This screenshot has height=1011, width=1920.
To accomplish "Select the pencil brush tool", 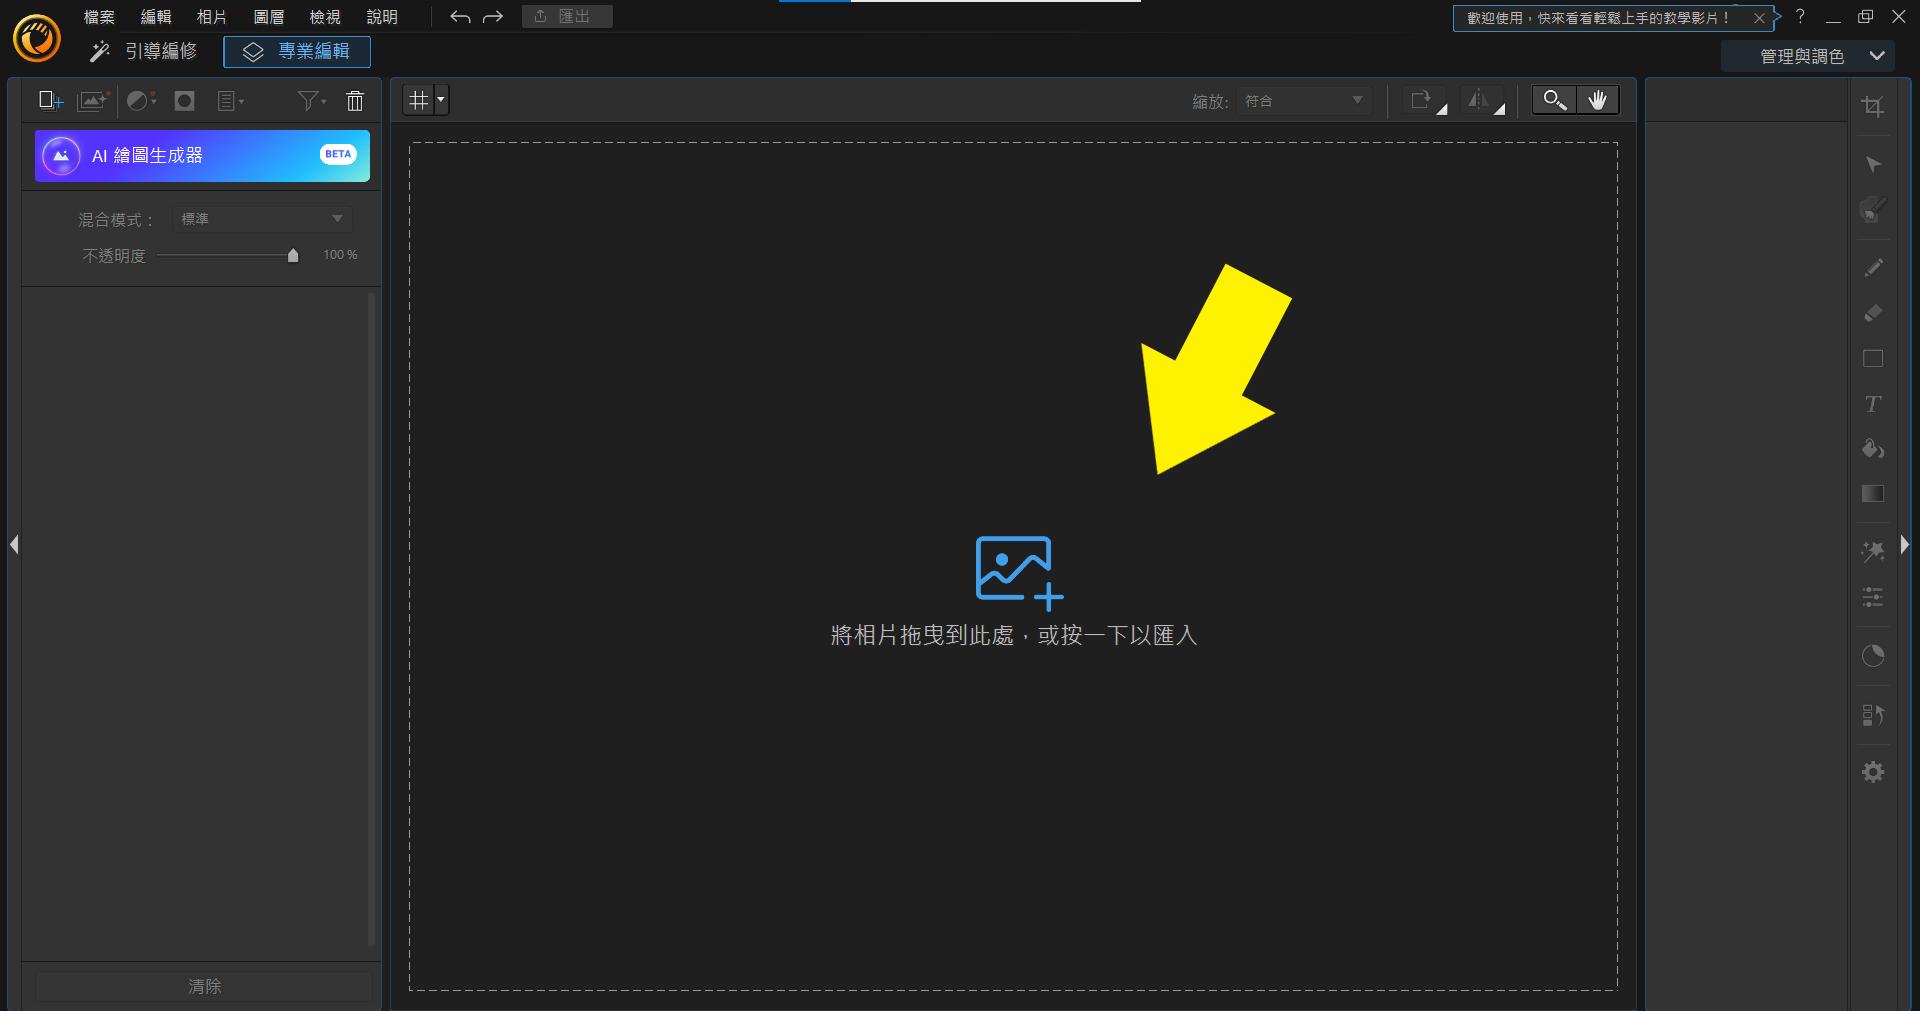I will click(1873, 267).
